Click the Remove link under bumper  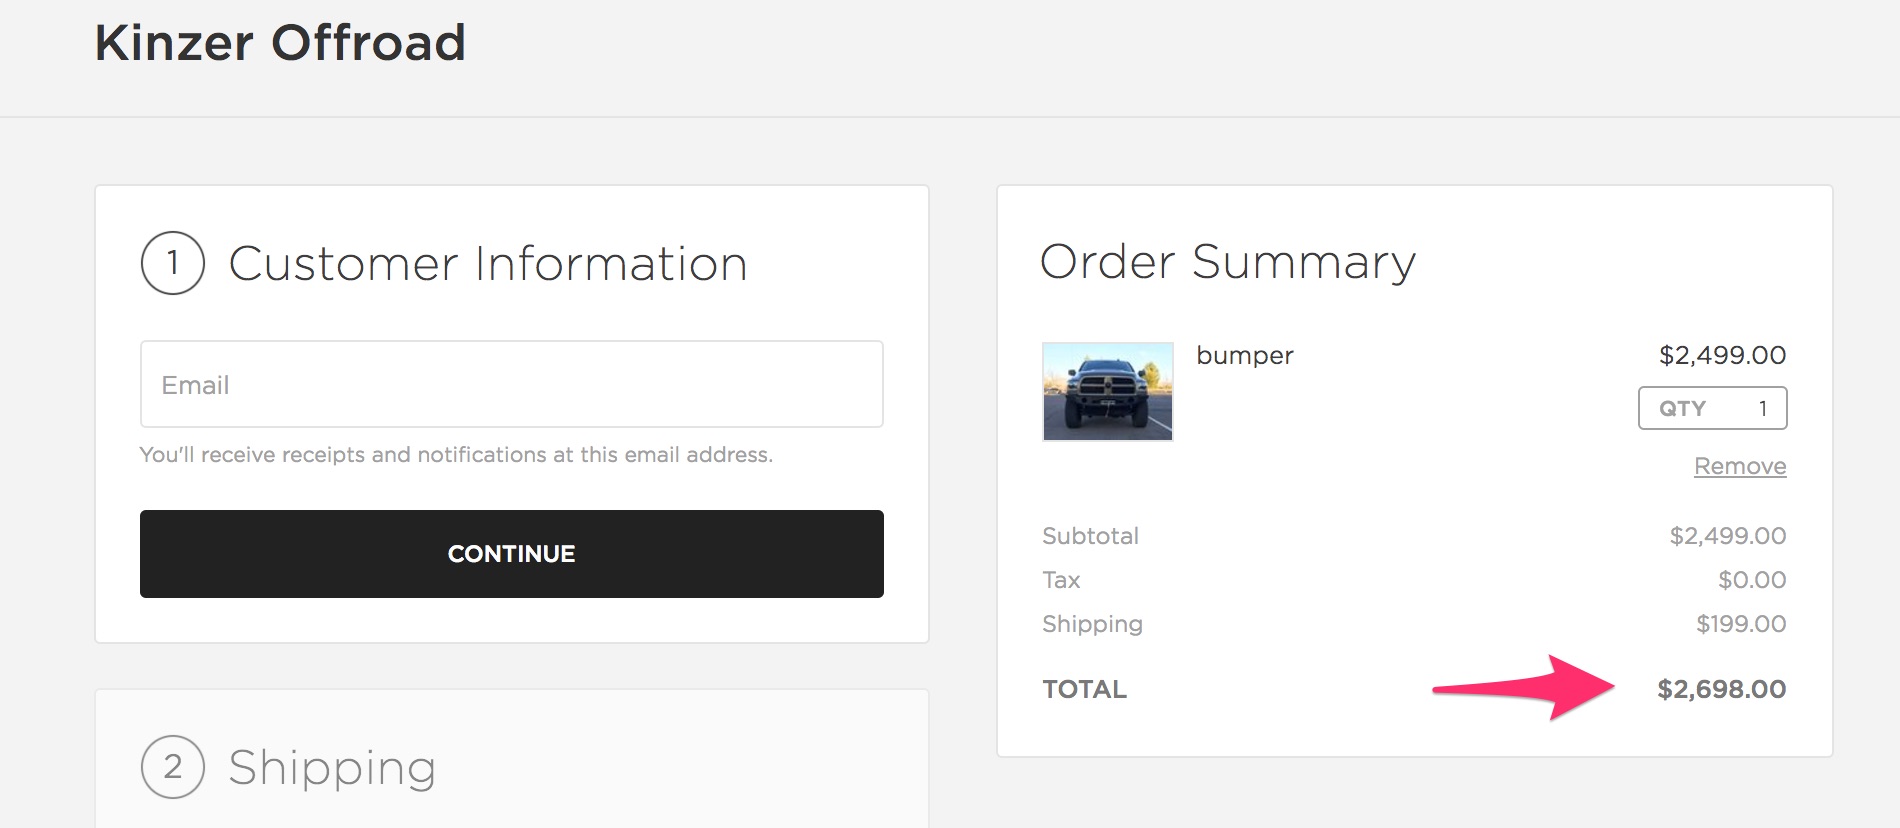[x=1739, y=466]
